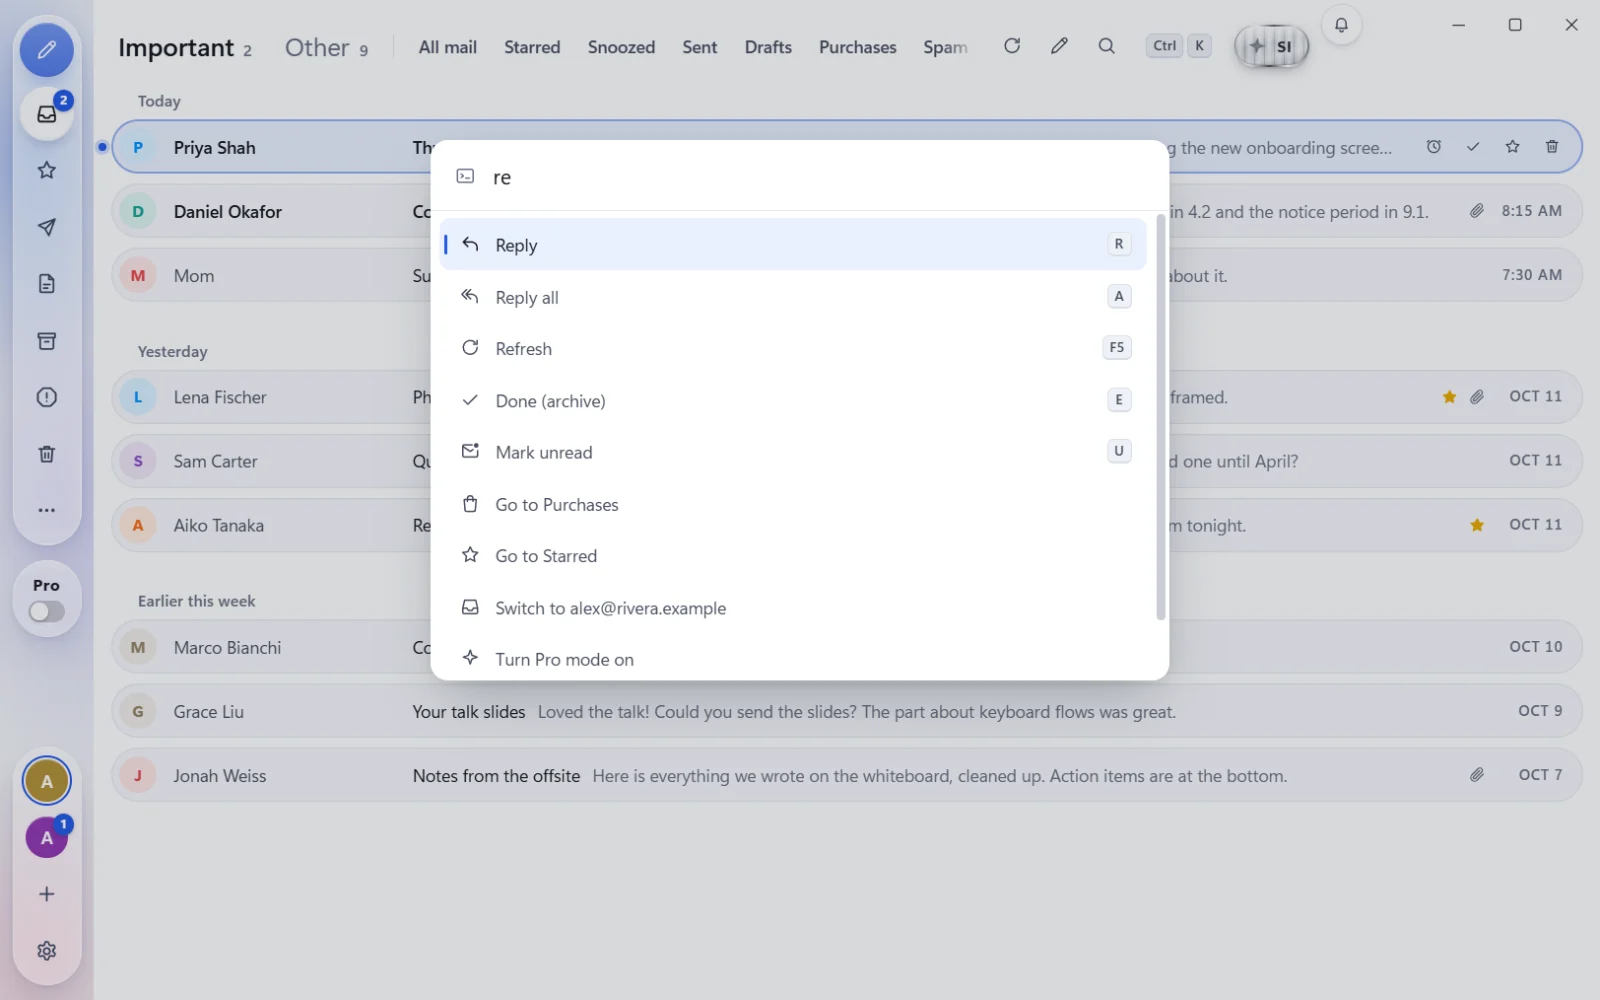Switch to the Important tab
Image resolution: width=1600 pixels, height=1000 pixels.
pos(185,48)
